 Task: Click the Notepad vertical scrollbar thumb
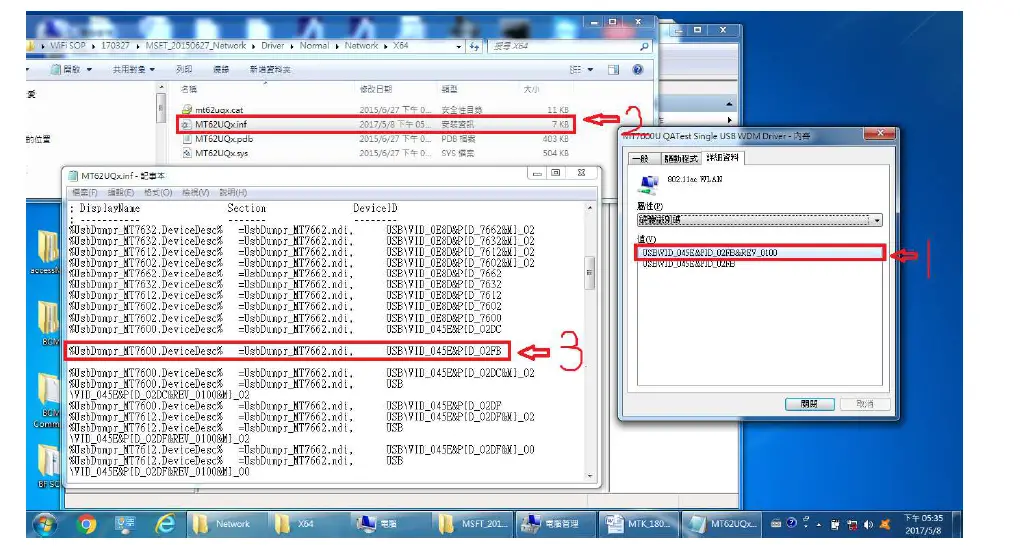[589, 272]
